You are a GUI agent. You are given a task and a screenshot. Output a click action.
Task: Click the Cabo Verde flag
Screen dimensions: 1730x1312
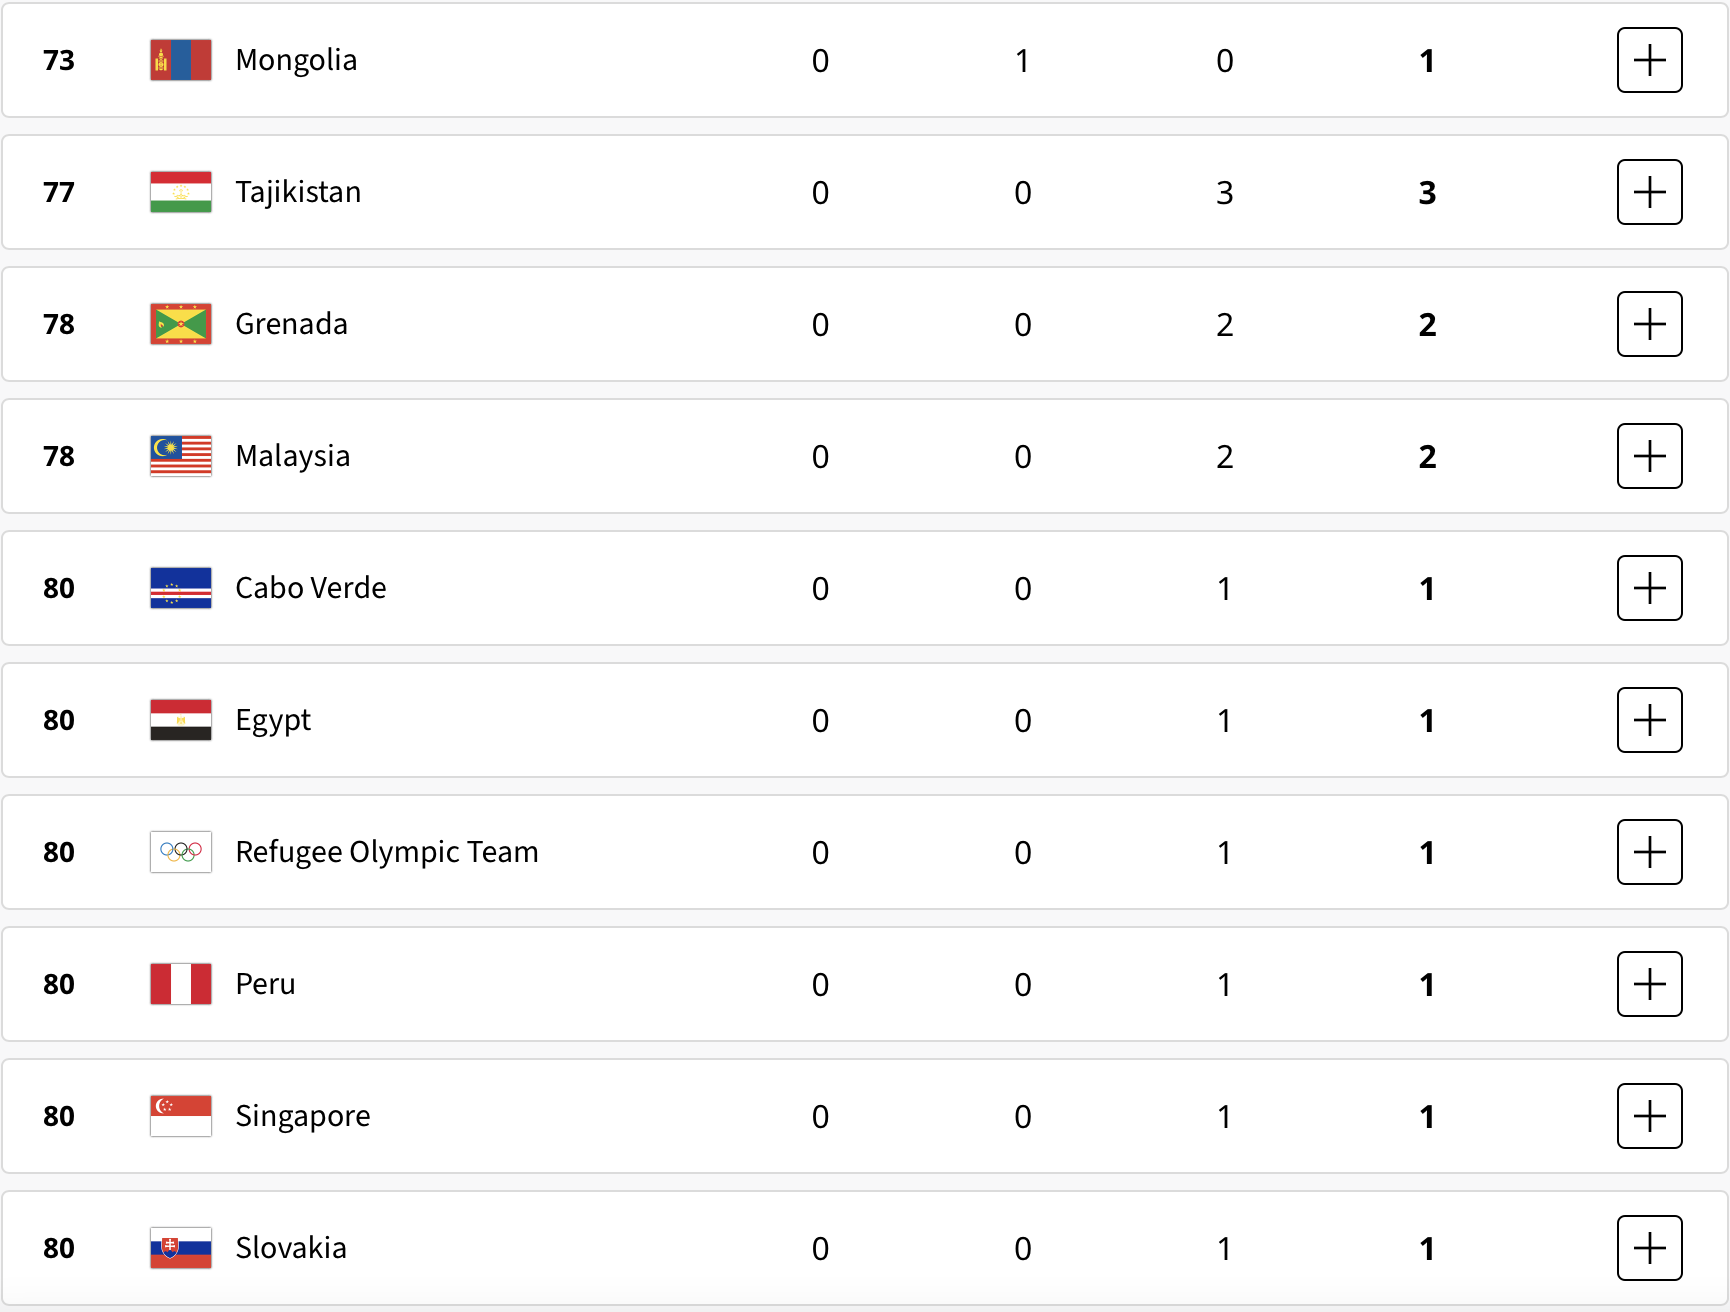point(181,588)
